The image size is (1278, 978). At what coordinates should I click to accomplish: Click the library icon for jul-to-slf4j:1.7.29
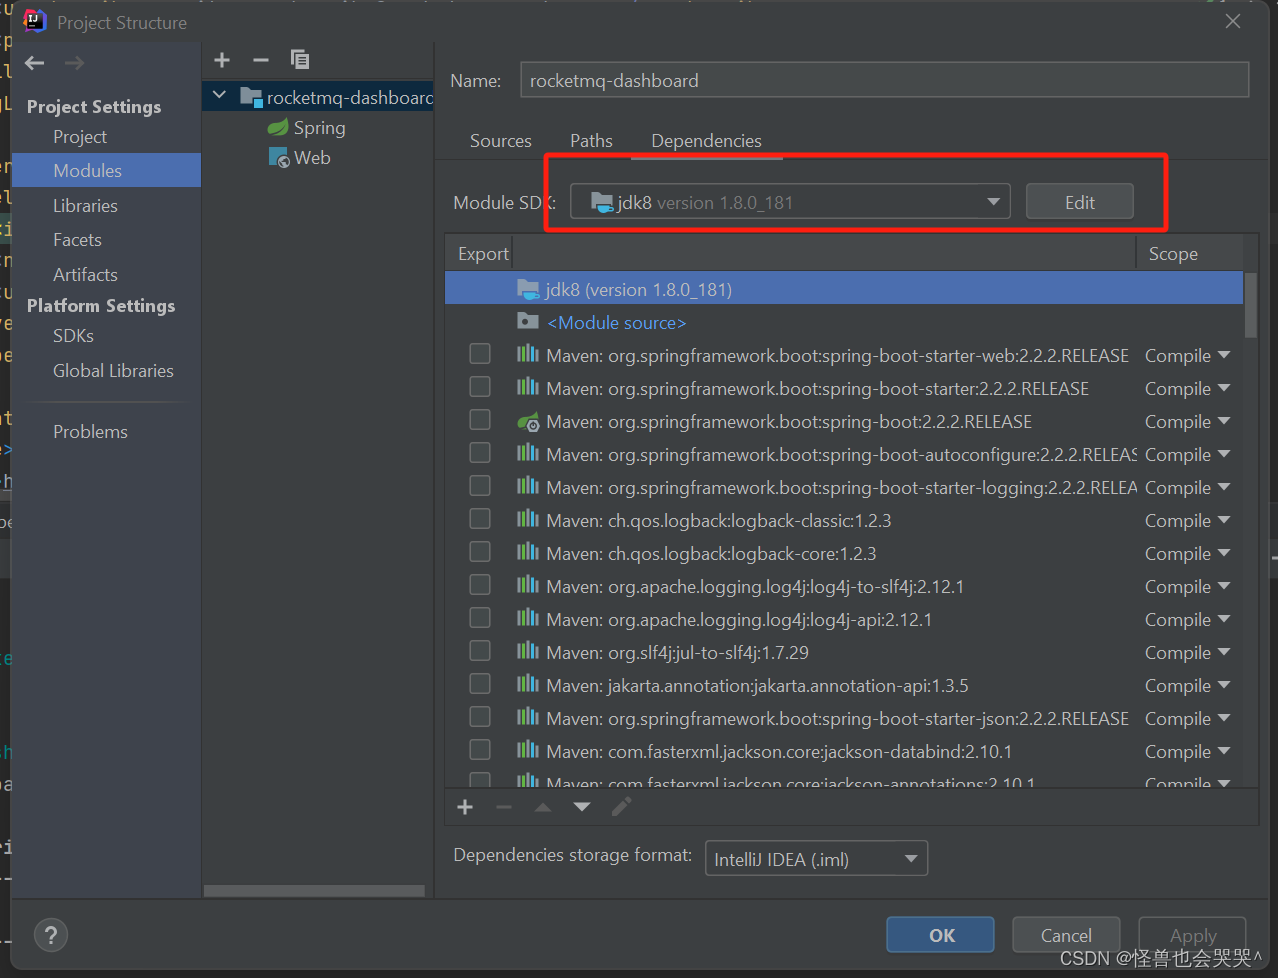[528, 651]
